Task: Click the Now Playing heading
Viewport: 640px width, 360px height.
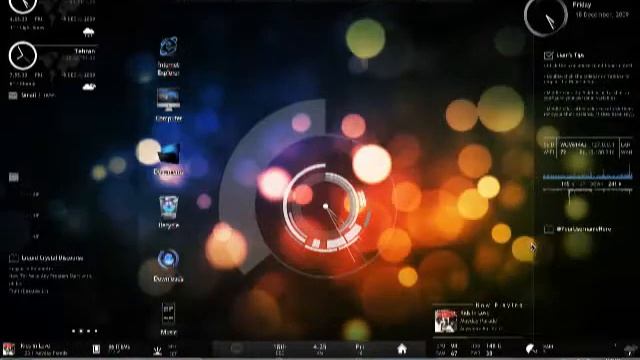Action: [x=499, y=305]
